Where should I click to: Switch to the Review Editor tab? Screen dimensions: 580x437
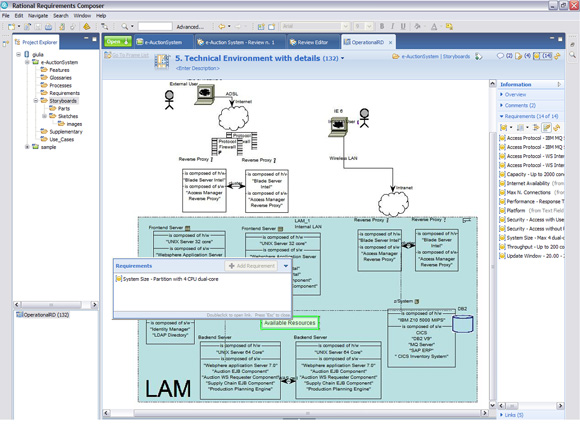313,42
